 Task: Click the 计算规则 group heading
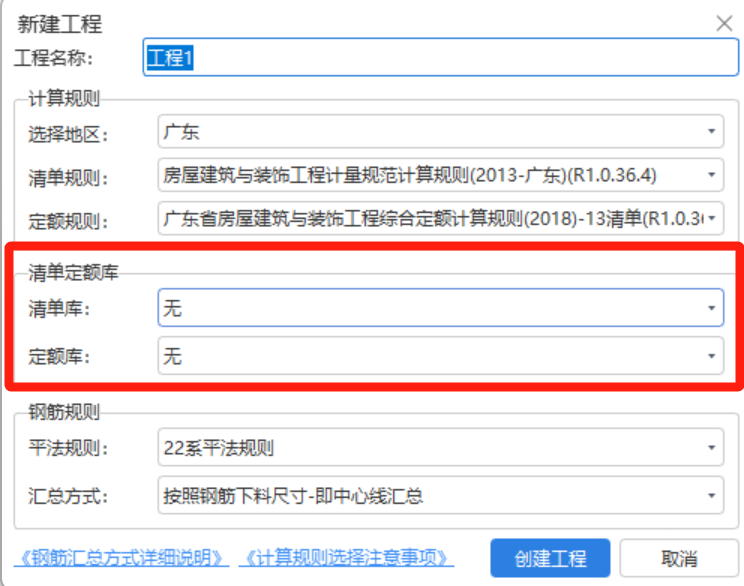coord(64,98)
